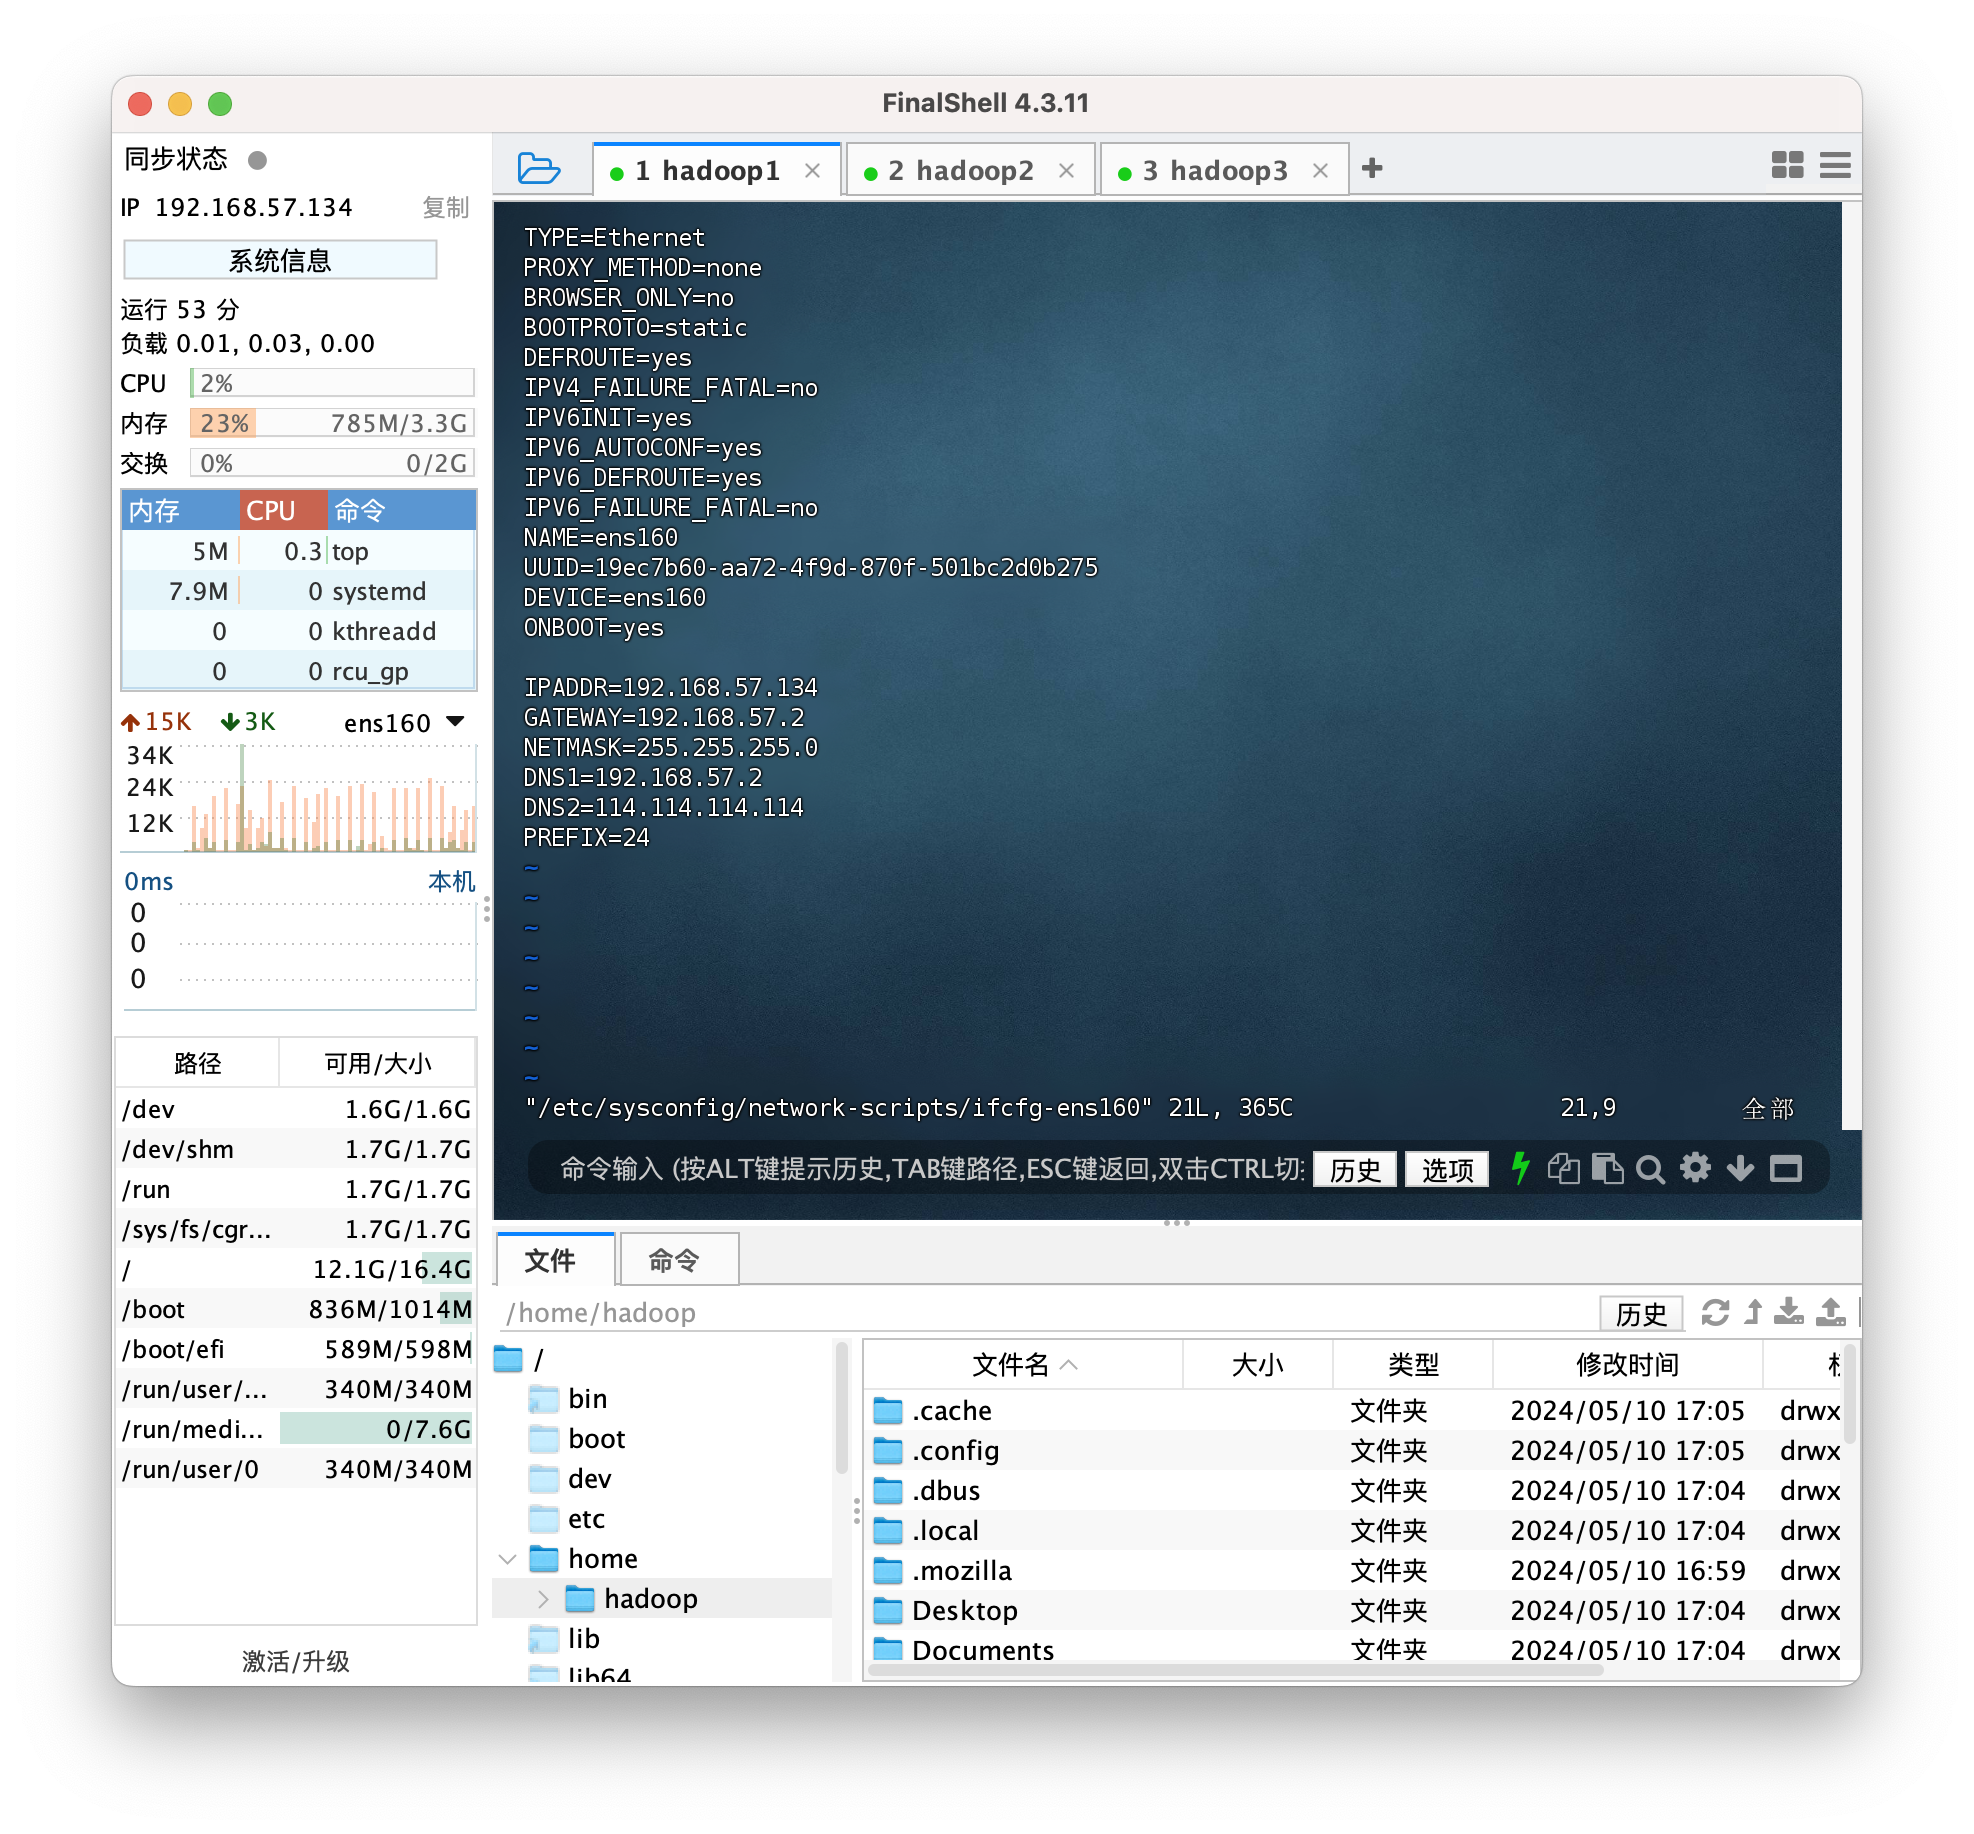This screenshot has height=1834, width=1974.
Task: Click 选项 button in command bar
Action: [x=1447, y=1168]
